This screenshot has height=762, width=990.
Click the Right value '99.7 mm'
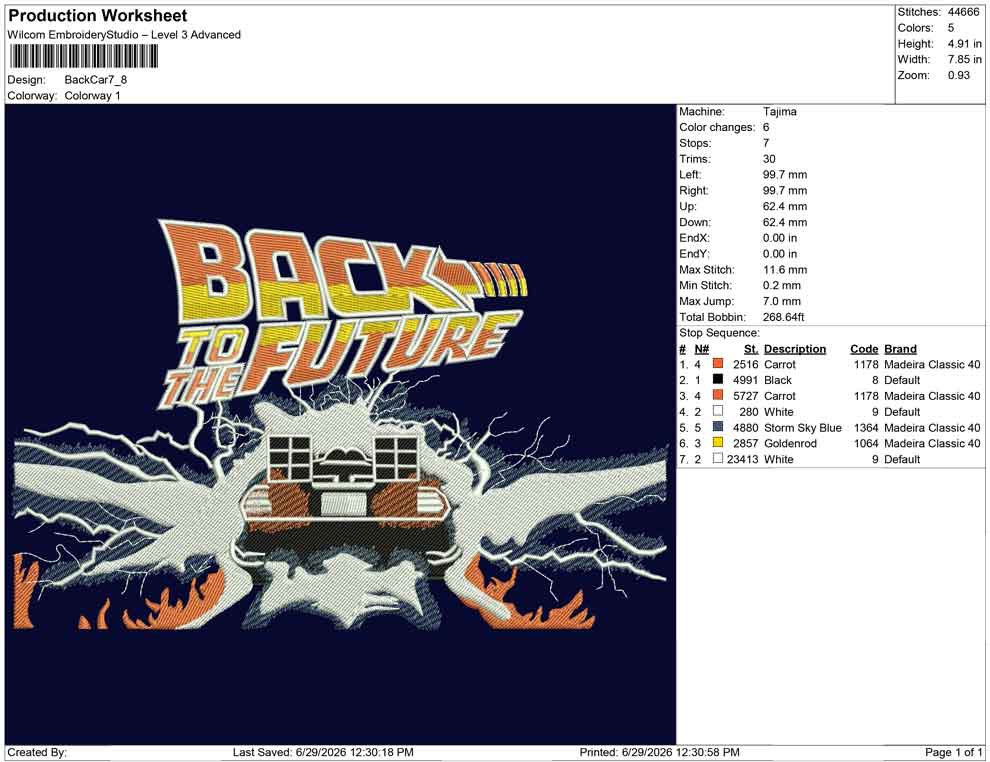[785, 191]
